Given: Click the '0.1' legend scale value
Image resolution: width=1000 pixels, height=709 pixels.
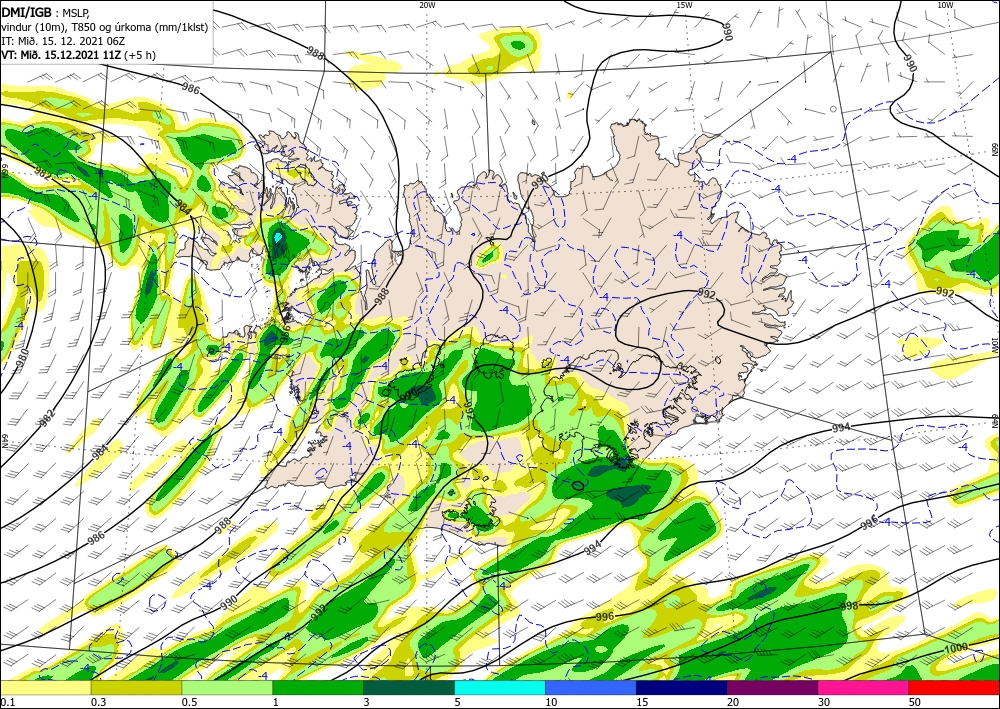Looking at the screenshot, I should [x=6, y=702].
